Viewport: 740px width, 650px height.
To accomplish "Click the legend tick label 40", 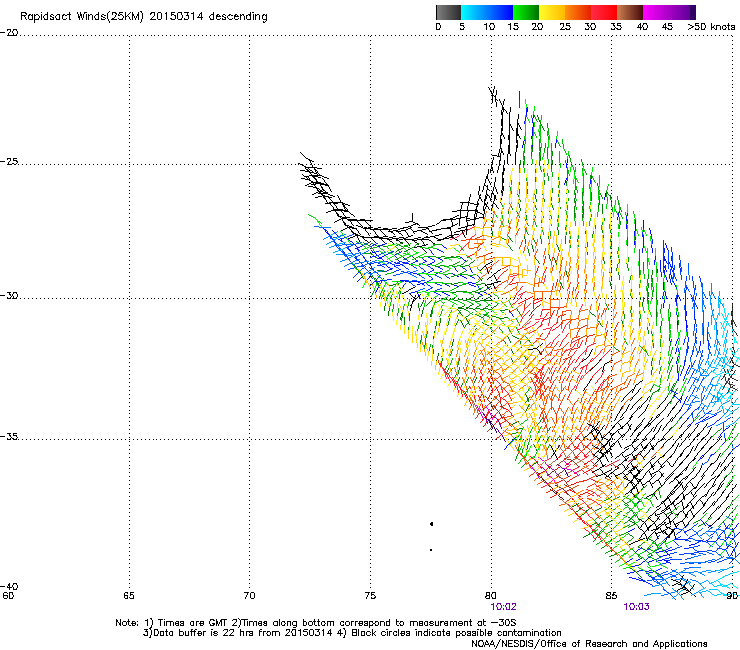I will coord(642,27).
